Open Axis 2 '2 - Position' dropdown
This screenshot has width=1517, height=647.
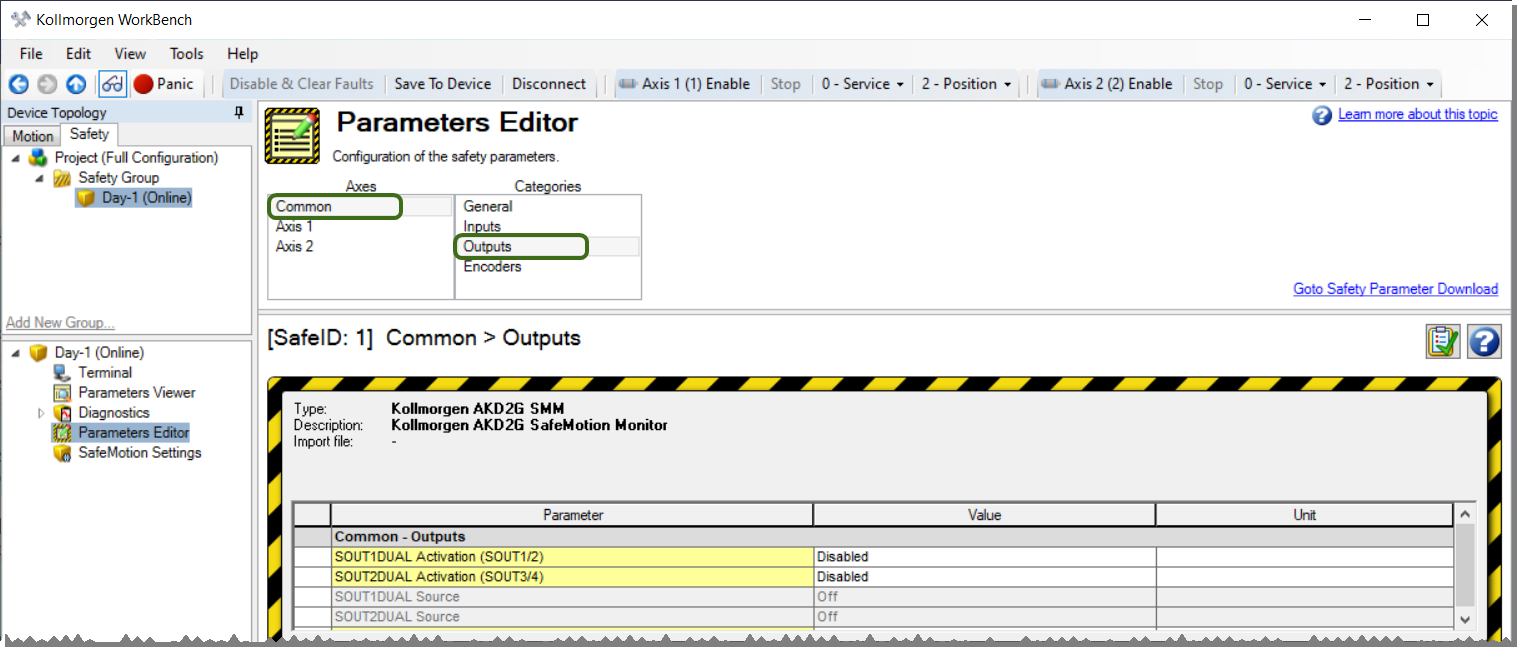[x=1388, y=84]
